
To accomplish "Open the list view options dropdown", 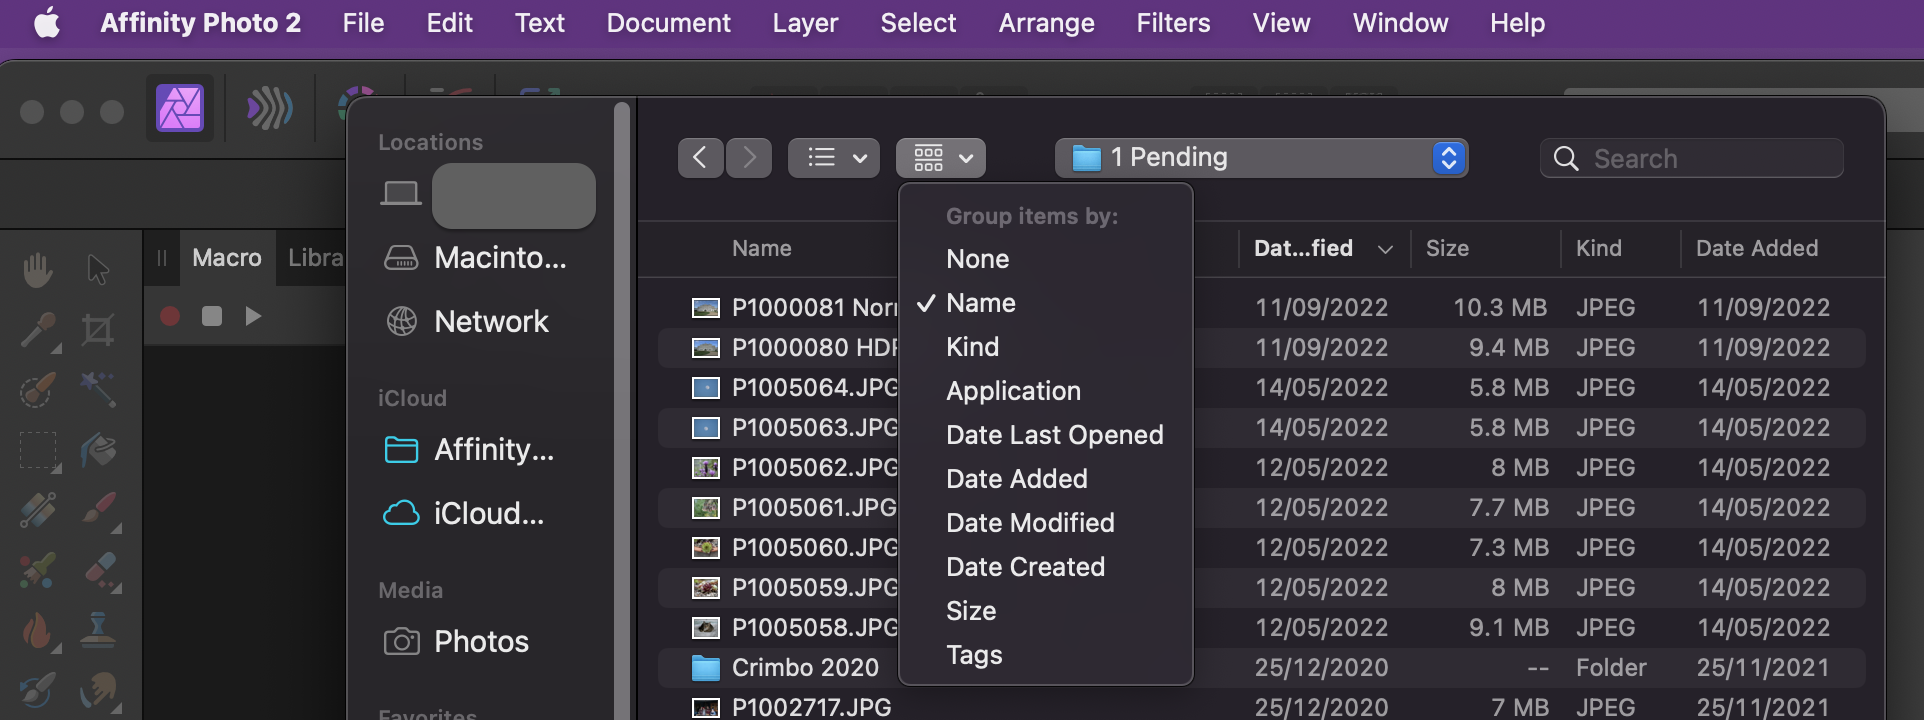I will click(x=834, y=158).
